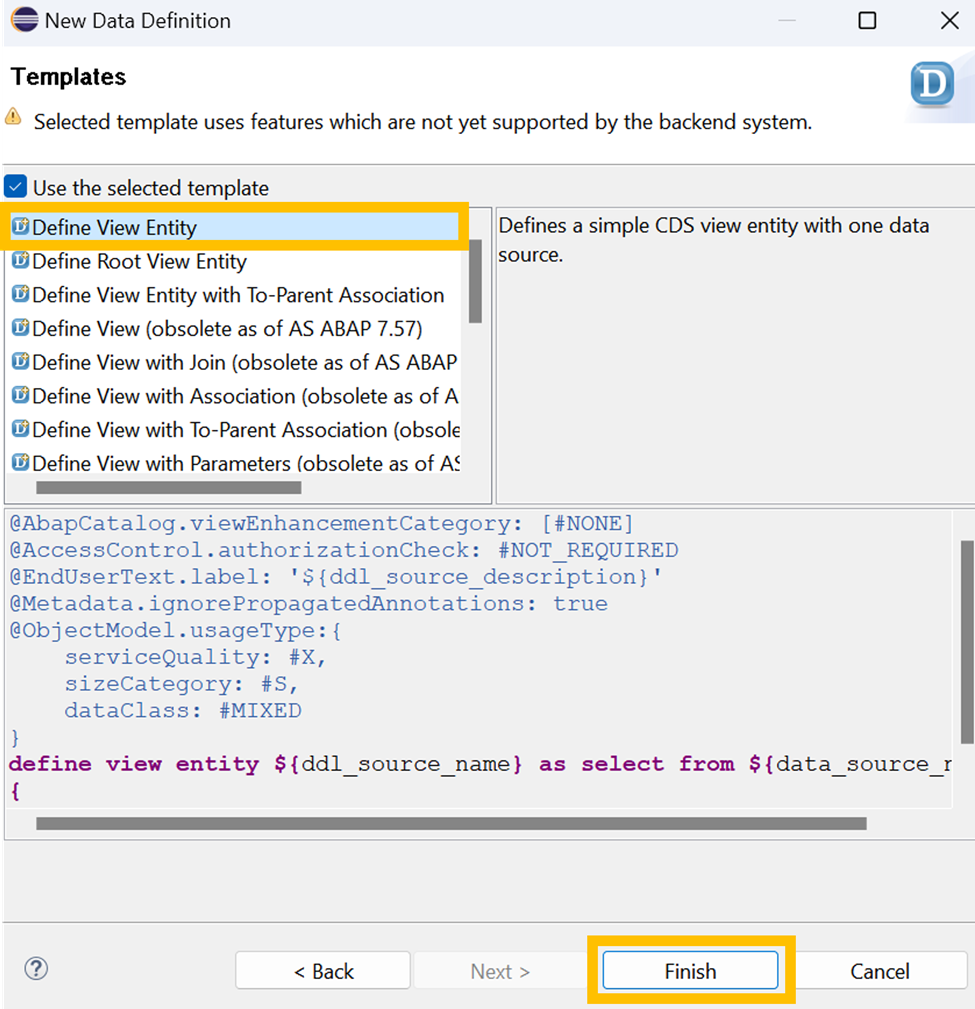Click template list vertical scrollbar thumb
This screenshot has height=1009, width=975.
(475, 281)
